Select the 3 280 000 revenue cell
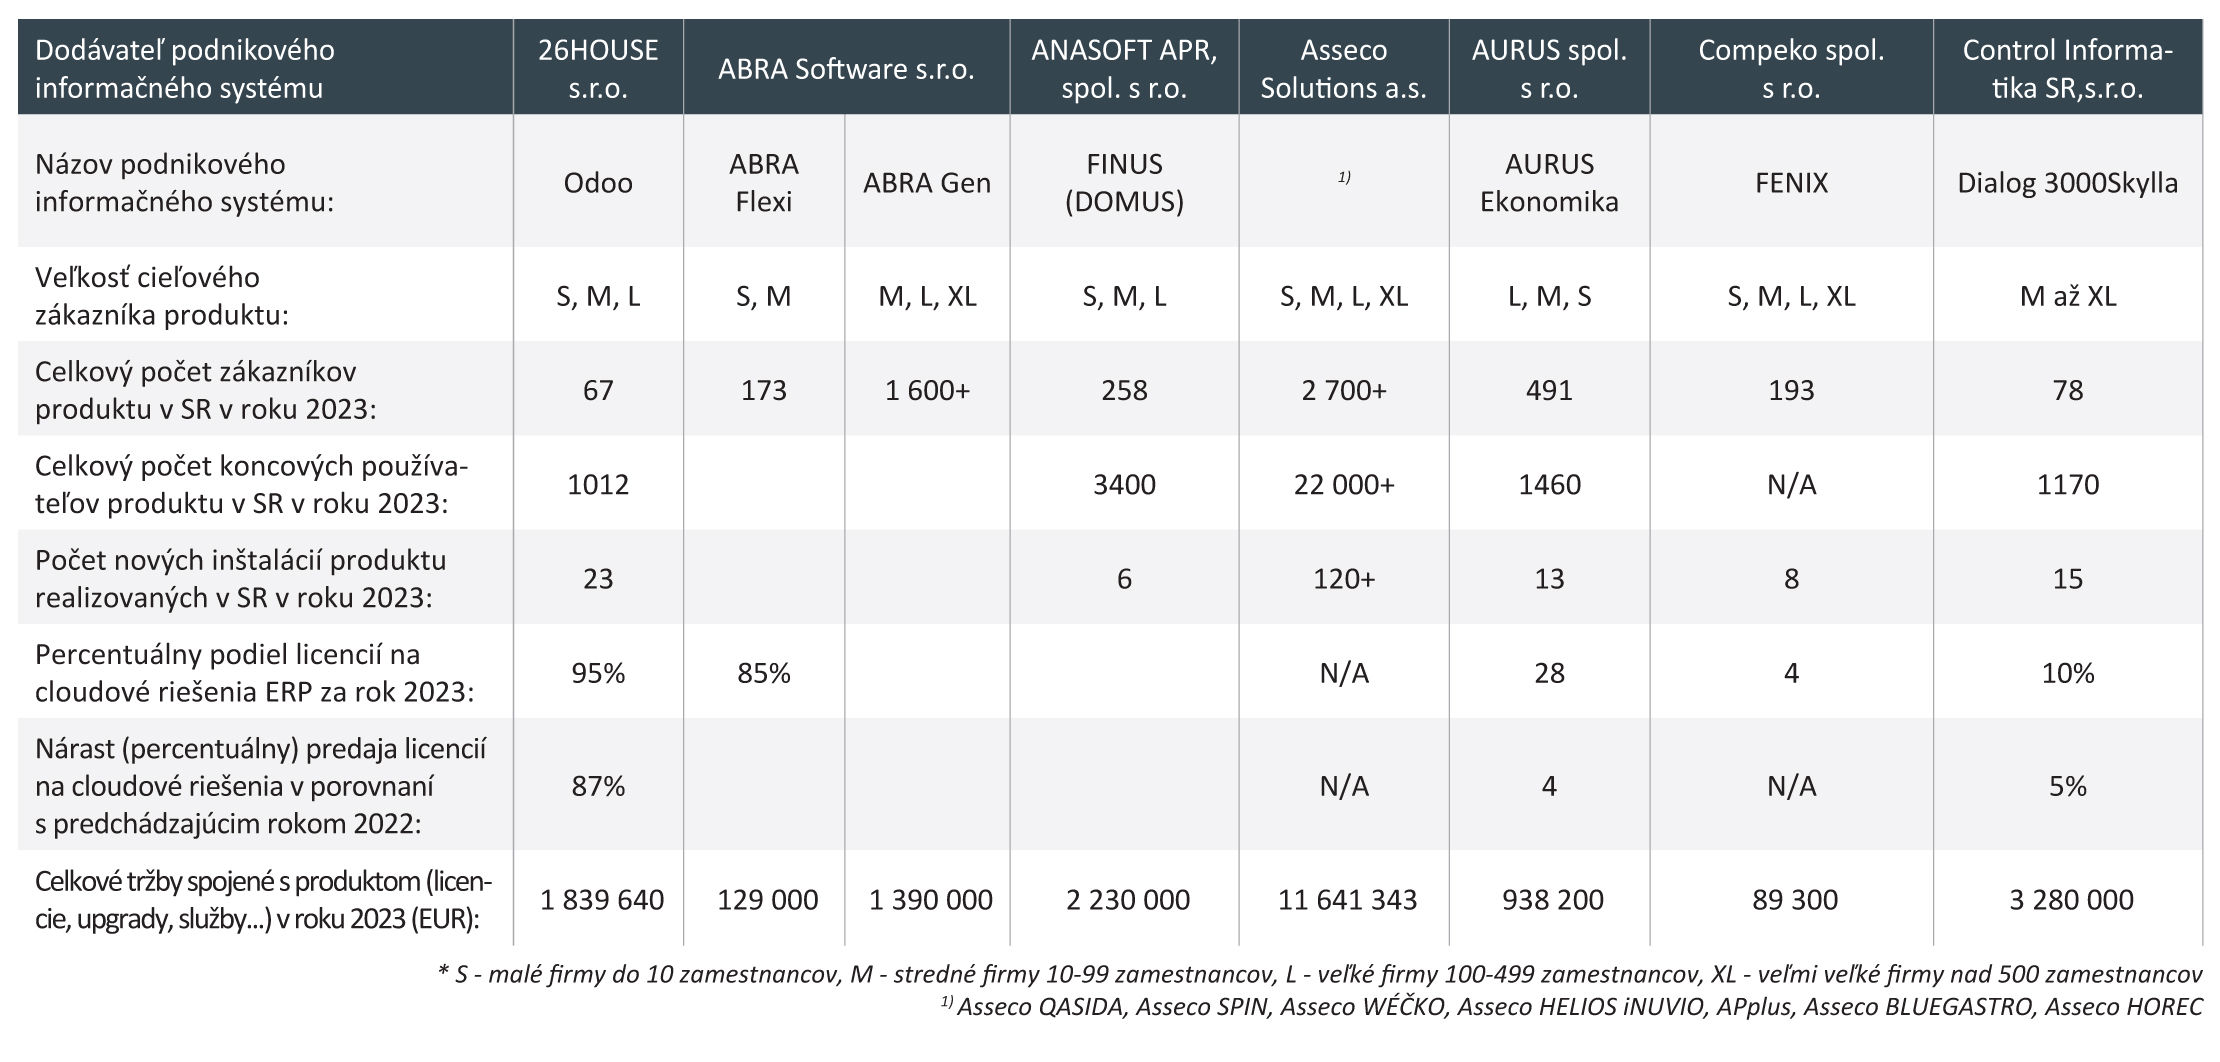2220x1062 pixels. [x=2071, y=900]
